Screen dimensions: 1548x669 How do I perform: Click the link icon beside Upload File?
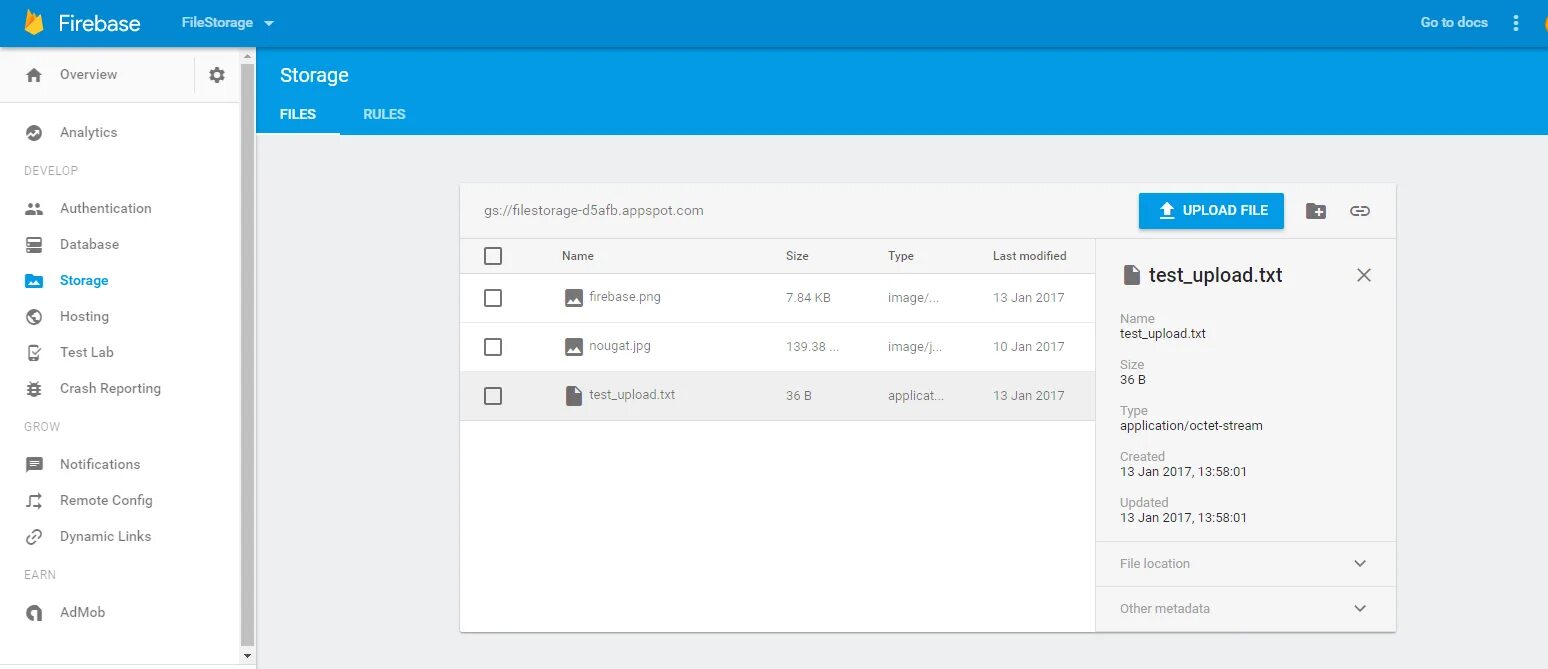(x=1360, y=211)
